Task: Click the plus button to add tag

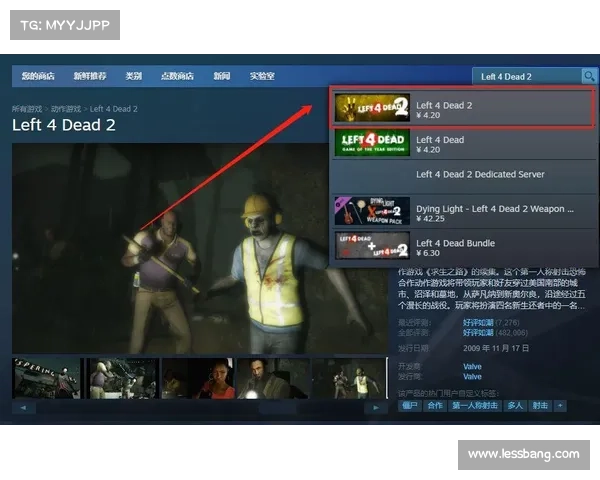Action: coord(560,405)
